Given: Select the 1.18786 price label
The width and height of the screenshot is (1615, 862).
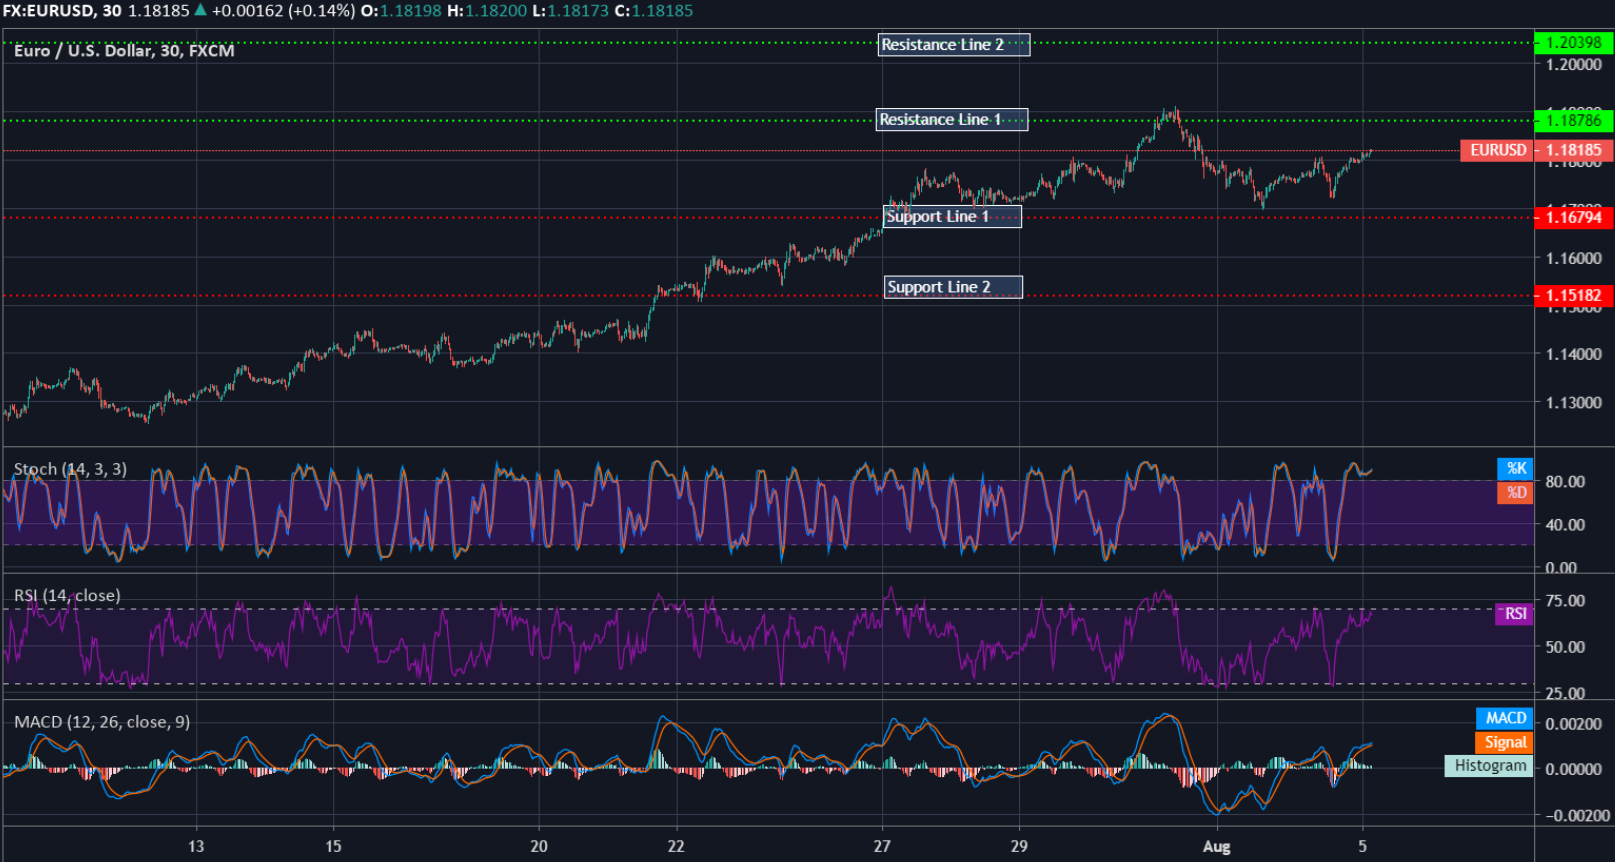Looking at the screenshot, I should point(1574,120).
